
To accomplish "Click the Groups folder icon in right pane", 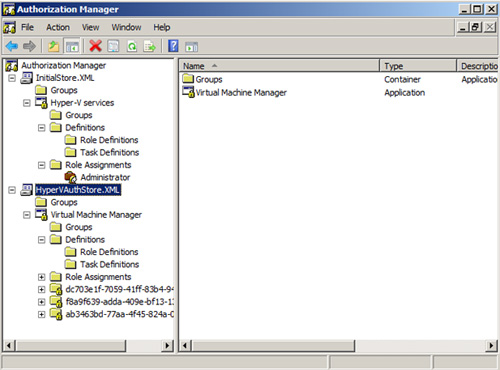I will pos(188,79).
